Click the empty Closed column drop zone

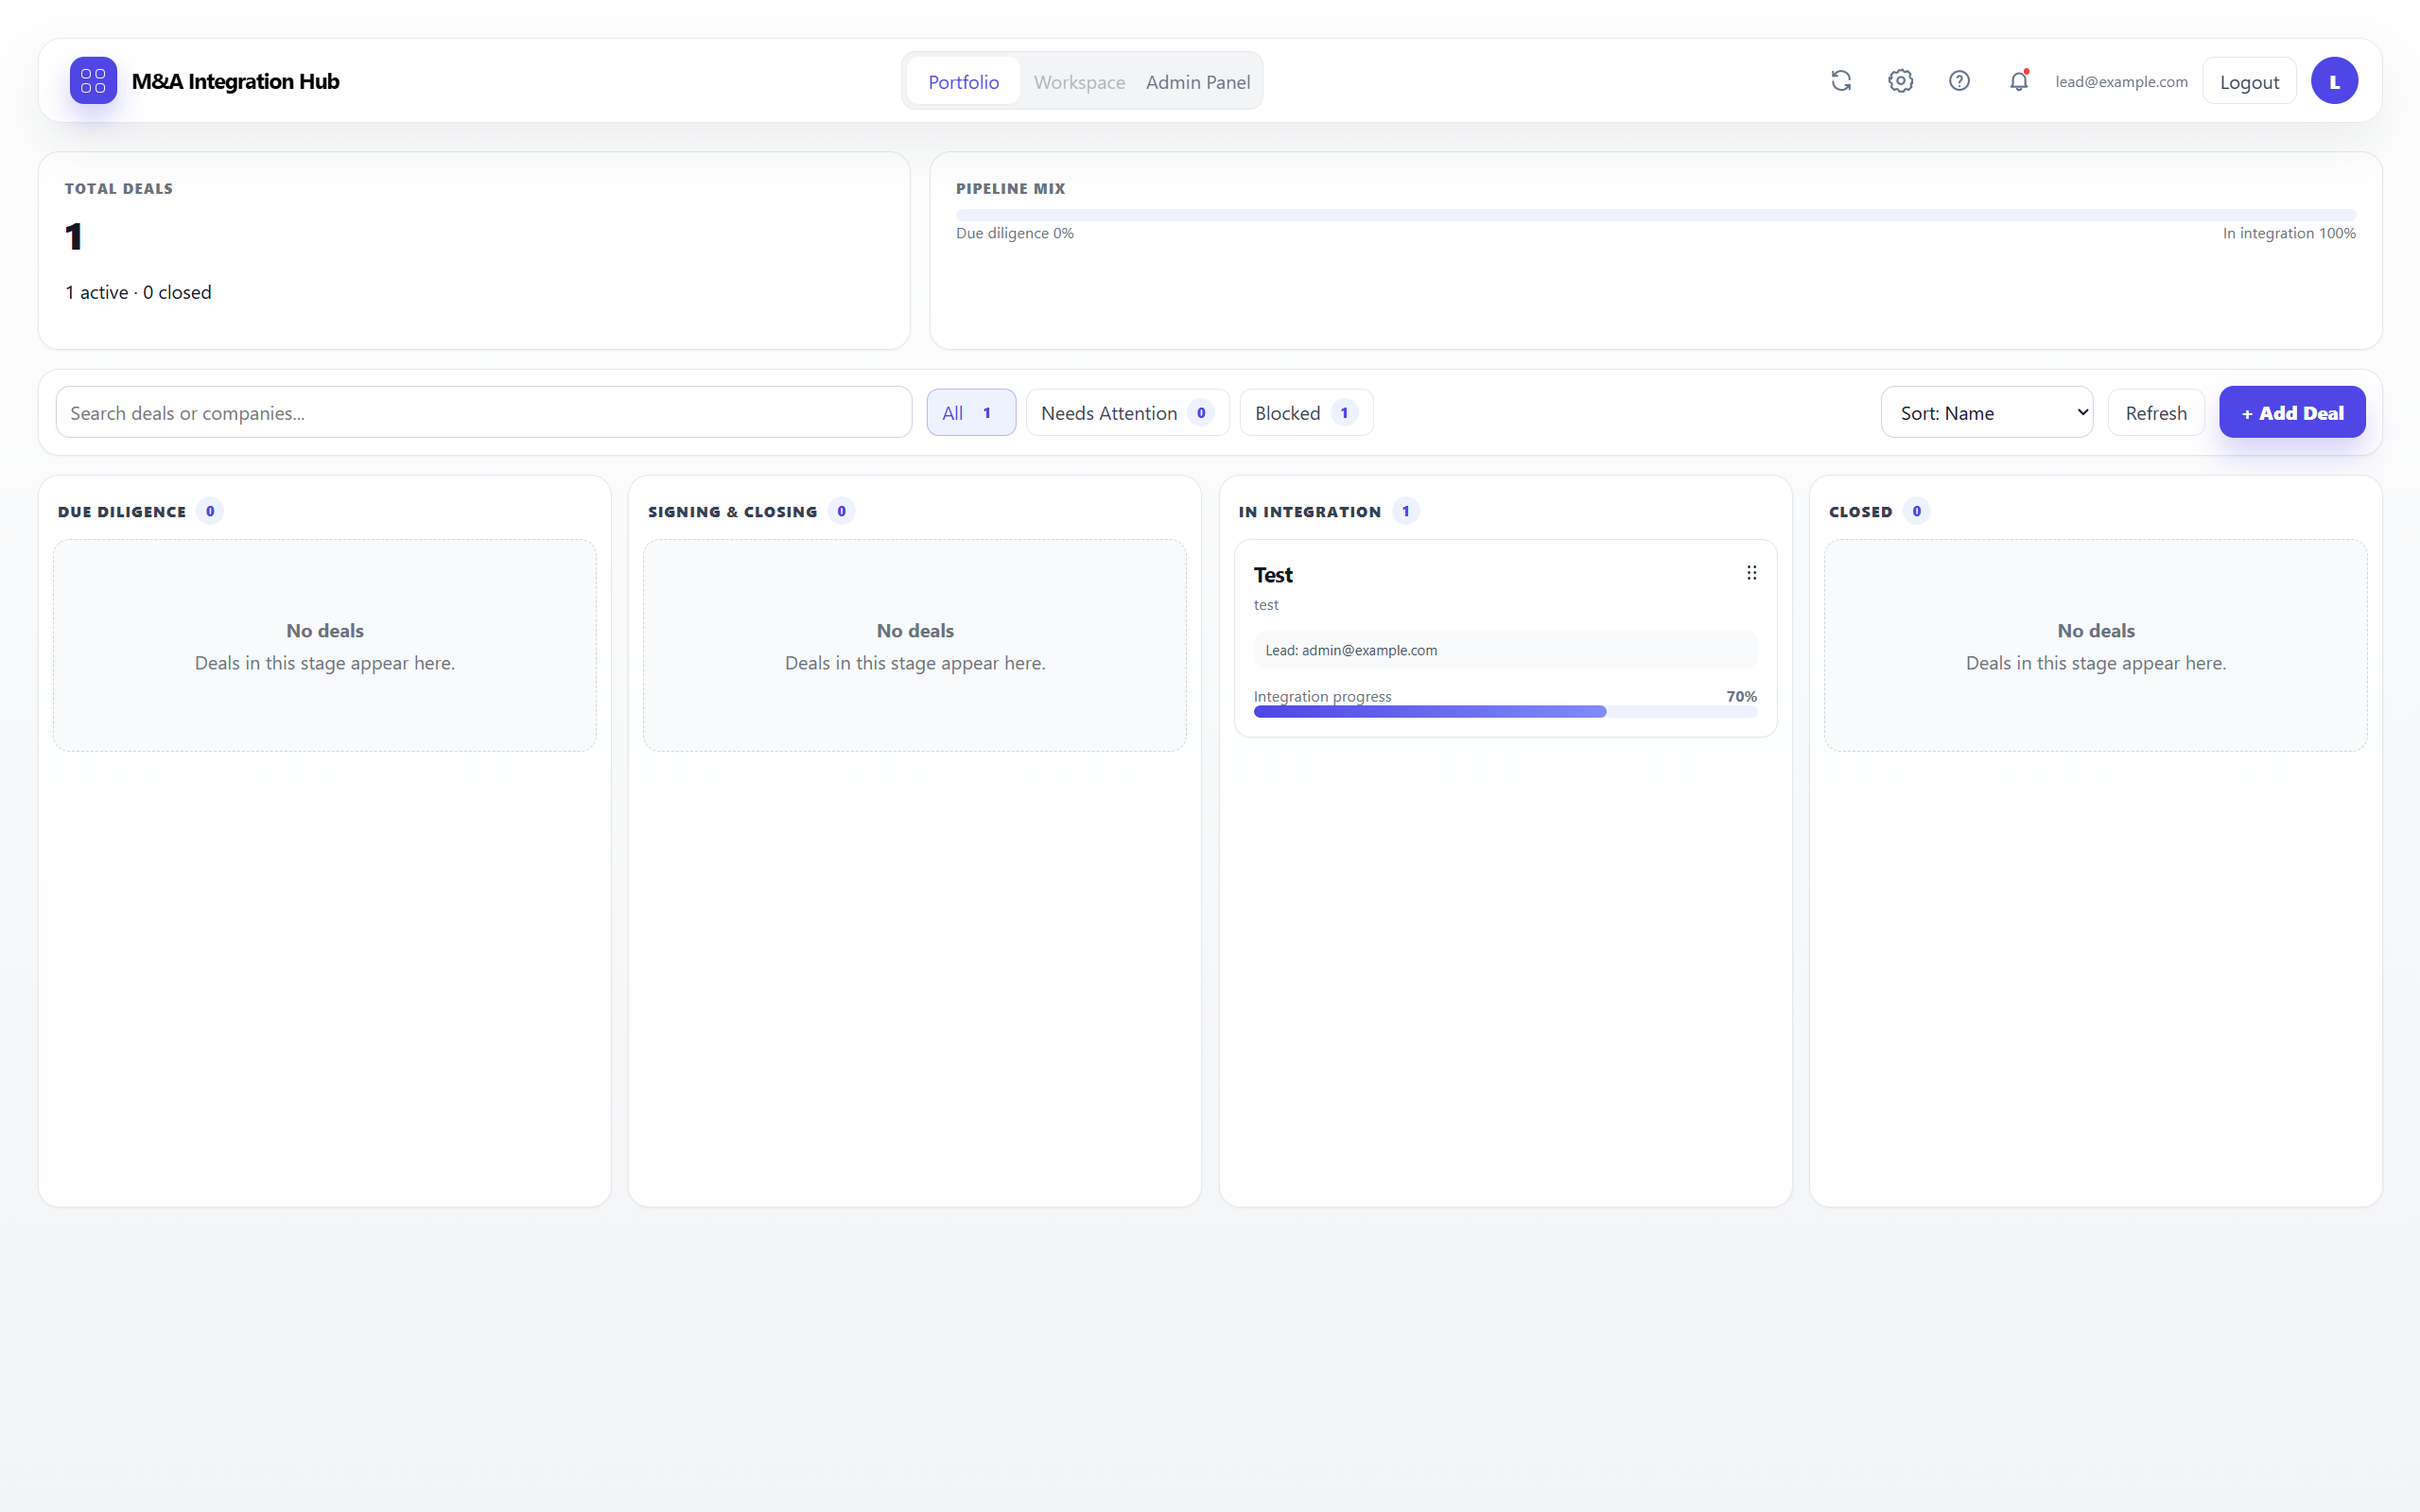pos(2095,646)
